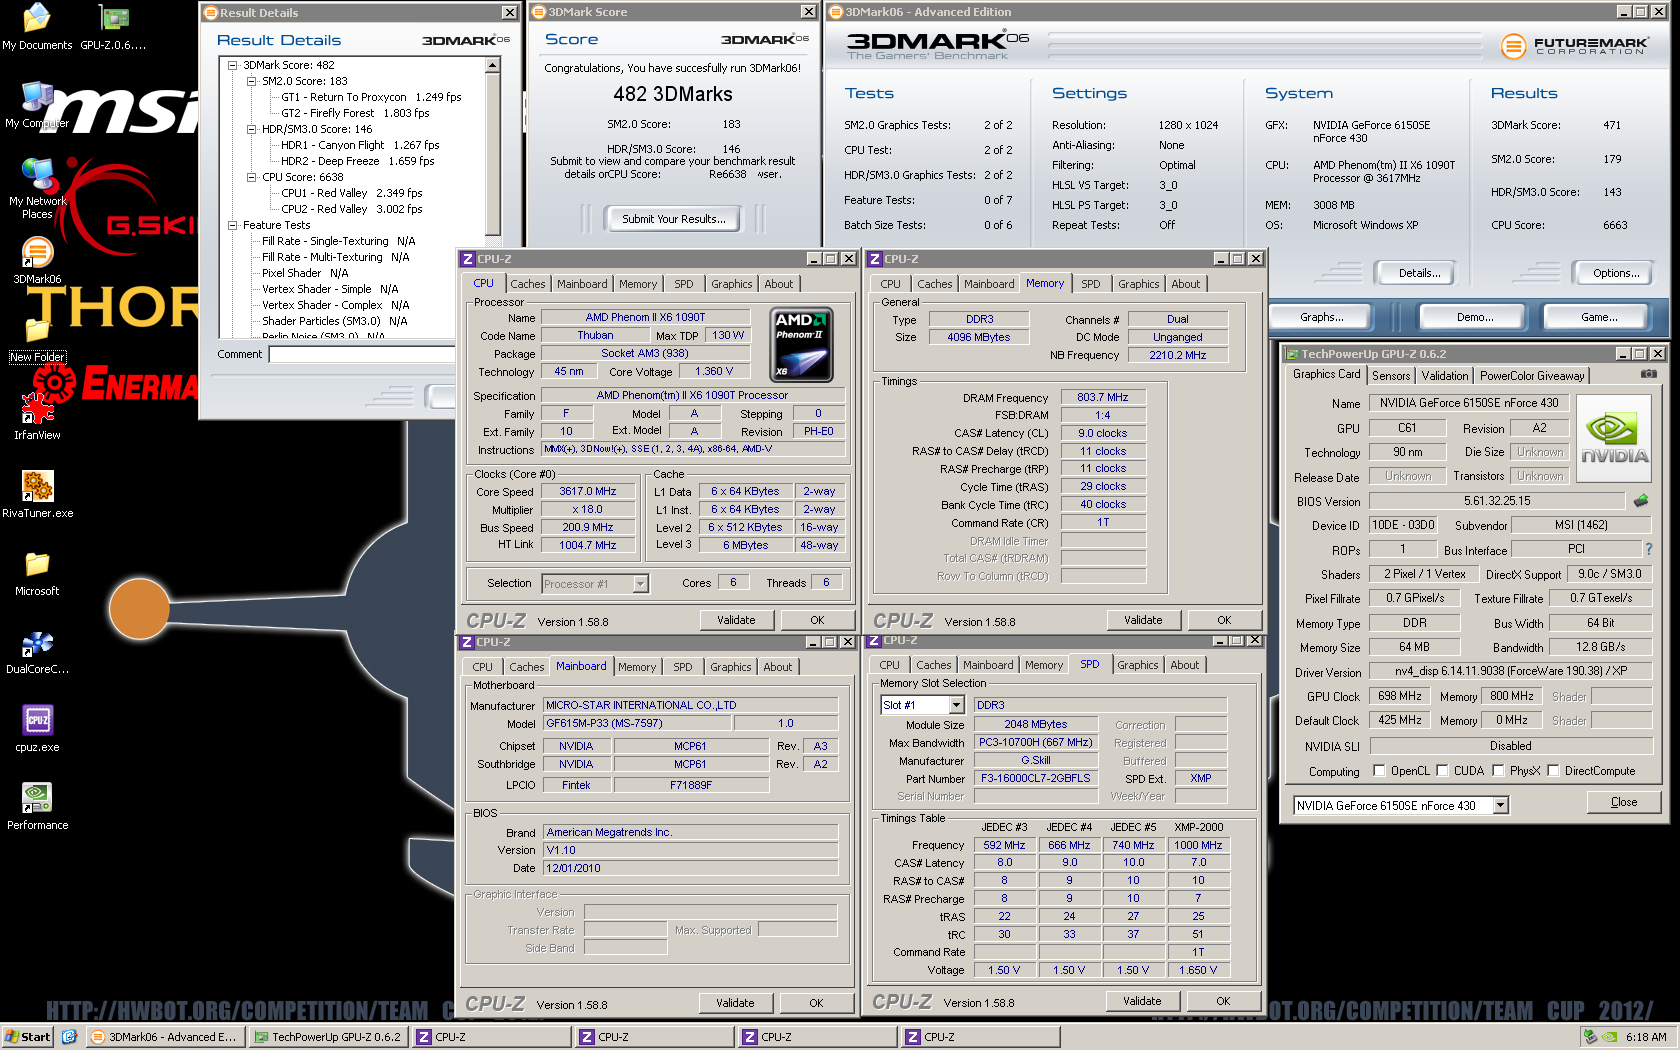This screenshot has height=1050, width=1680.
Task: Click the GPU-Z title bar icon
Action: (x=1292, y=354)
